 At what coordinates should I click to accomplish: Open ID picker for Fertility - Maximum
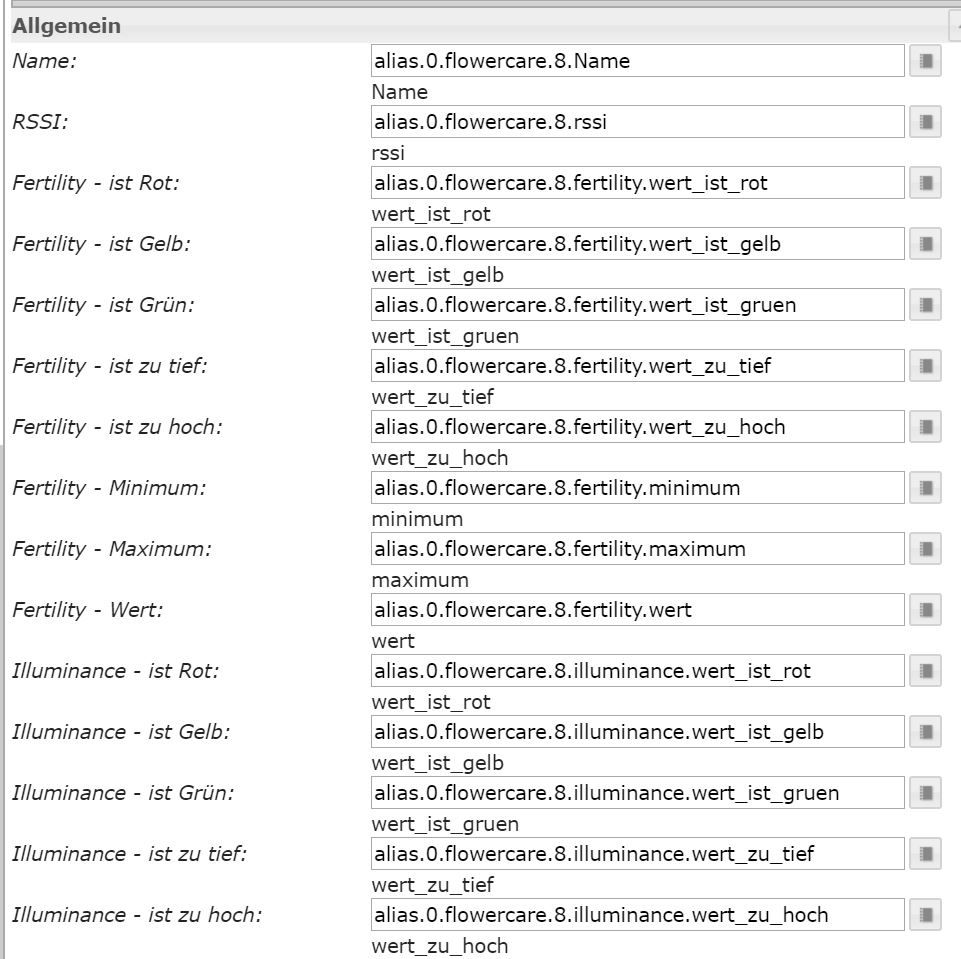(x=925, y=549)
